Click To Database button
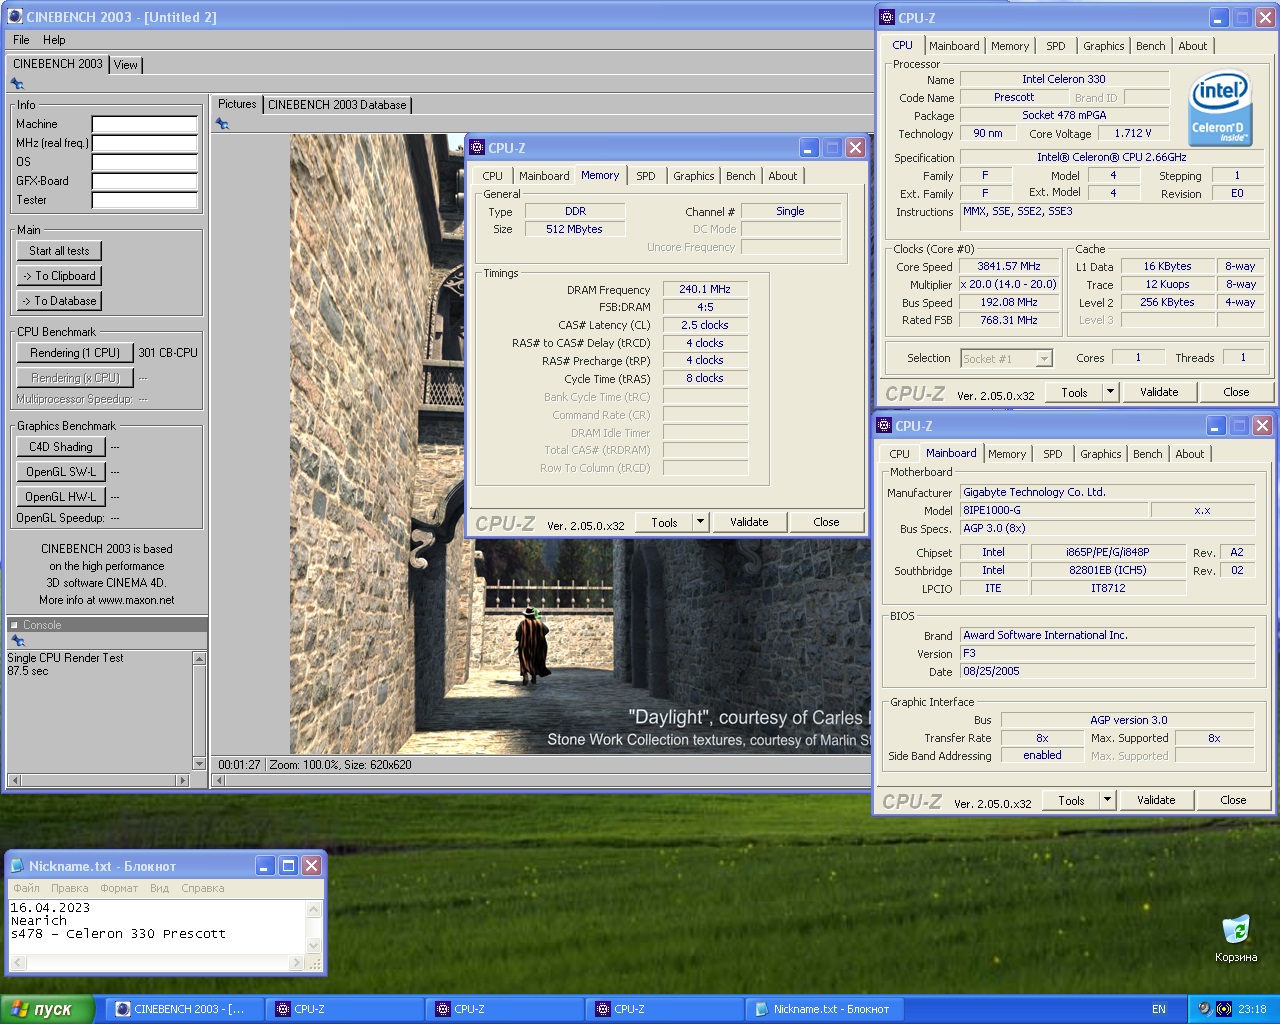The height and width of the screenshot is (1024, 1280). point(59,301)
